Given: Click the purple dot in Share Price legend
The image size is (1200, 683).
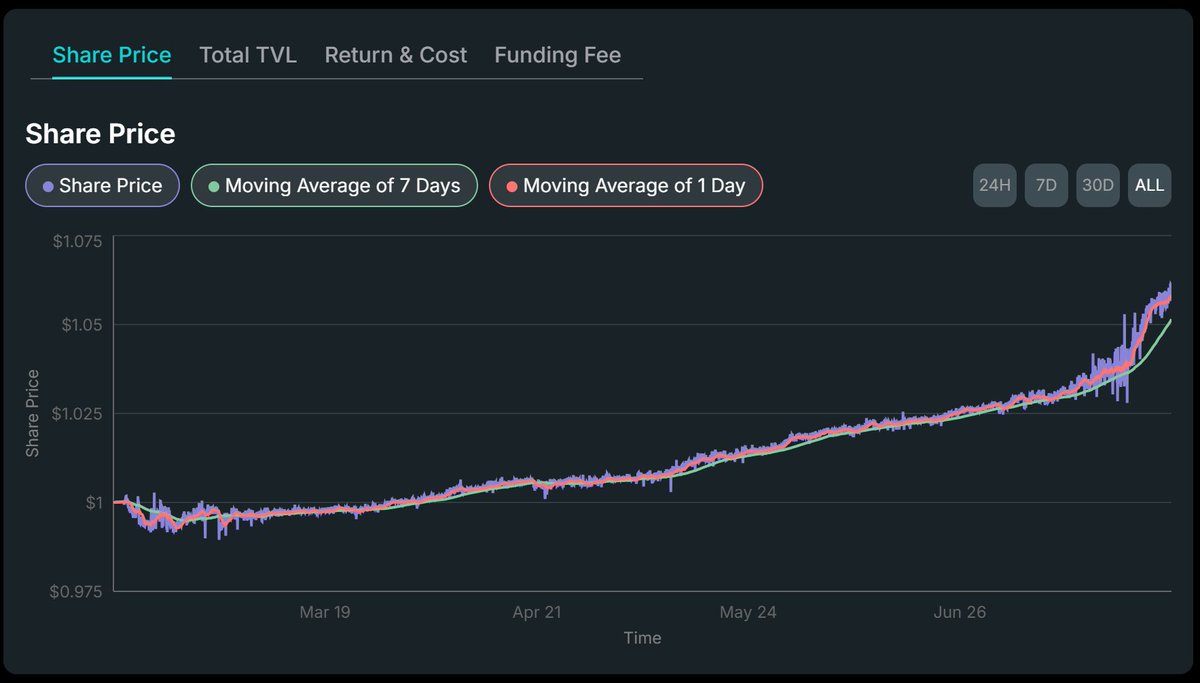Looking at the screenshot, I should [x=48, y=186].
